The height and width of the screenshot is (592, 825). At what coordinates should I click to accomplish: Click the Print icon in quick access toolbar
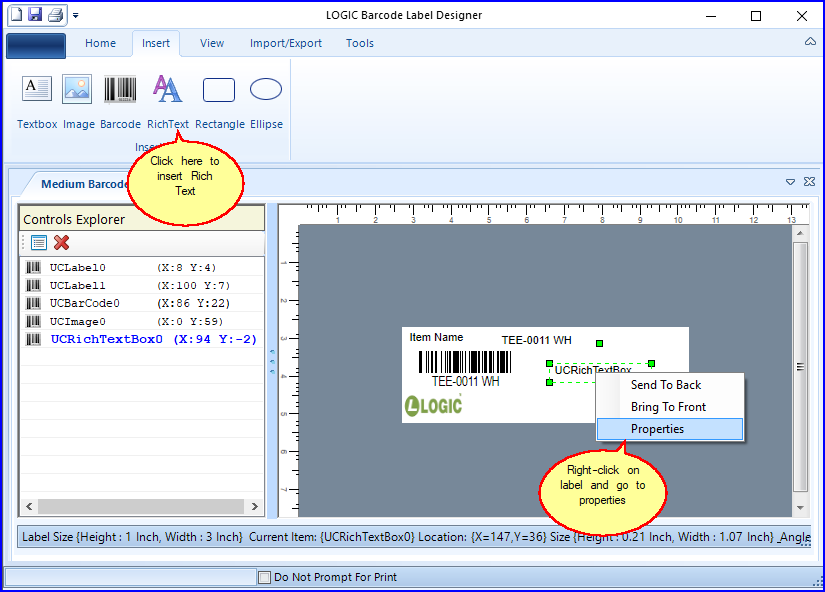55,15
